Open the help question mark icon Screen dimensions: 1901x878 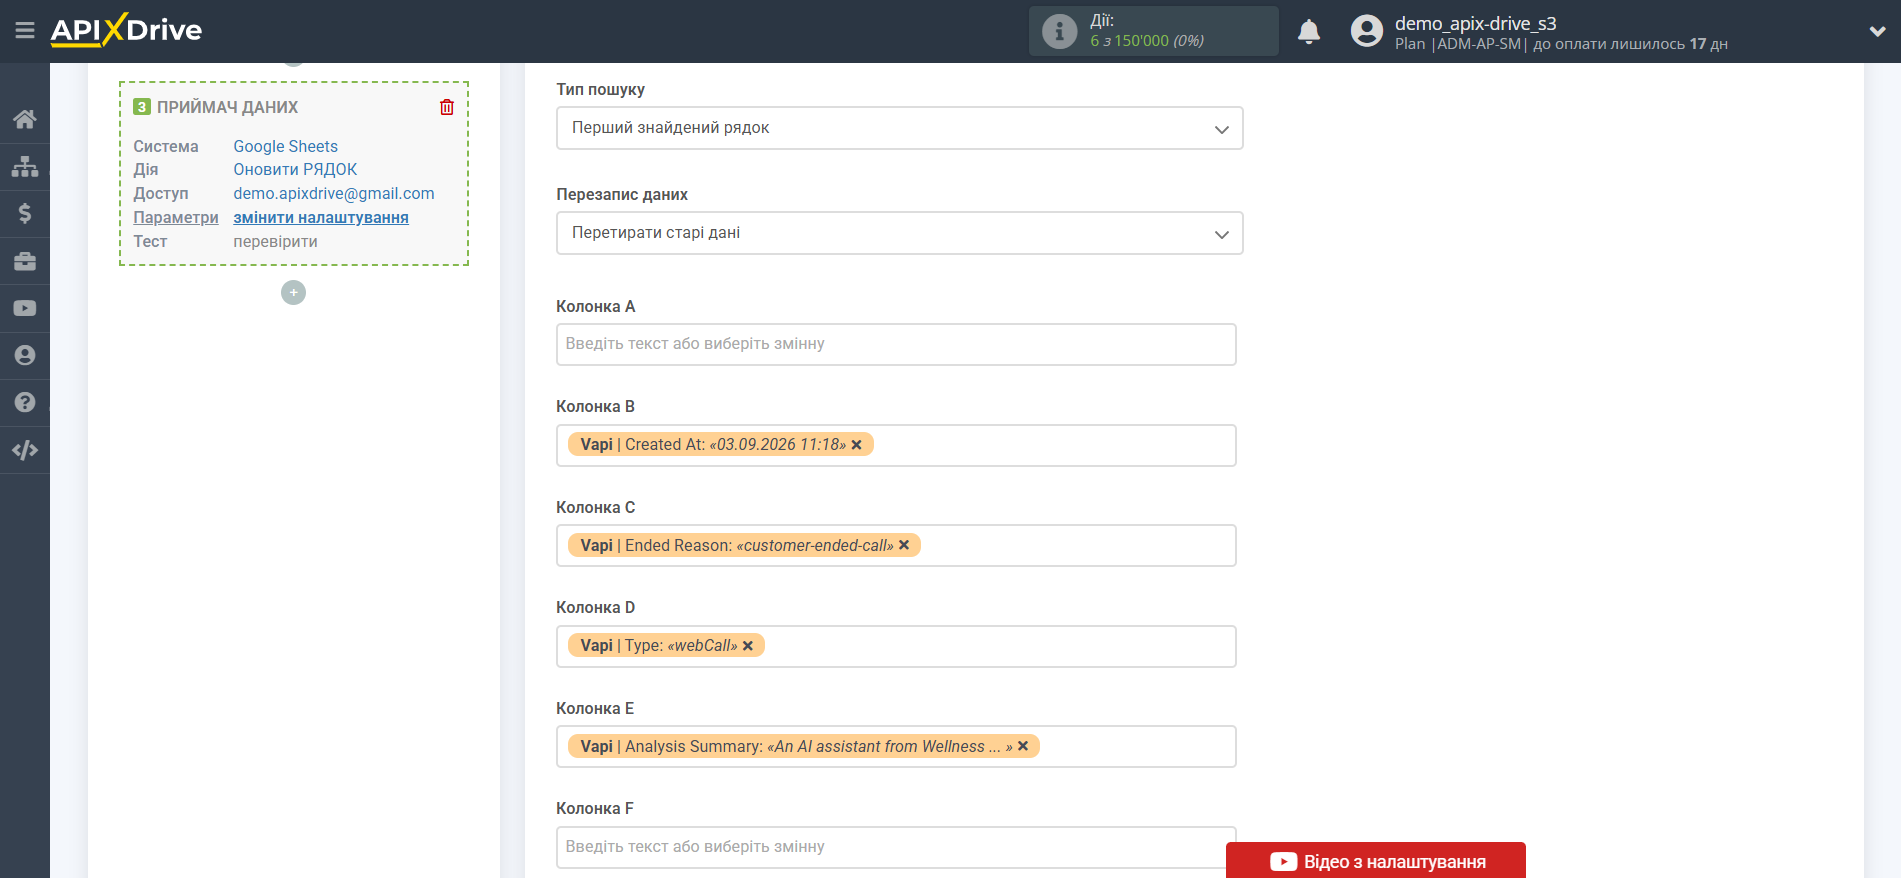pos(25,402)
